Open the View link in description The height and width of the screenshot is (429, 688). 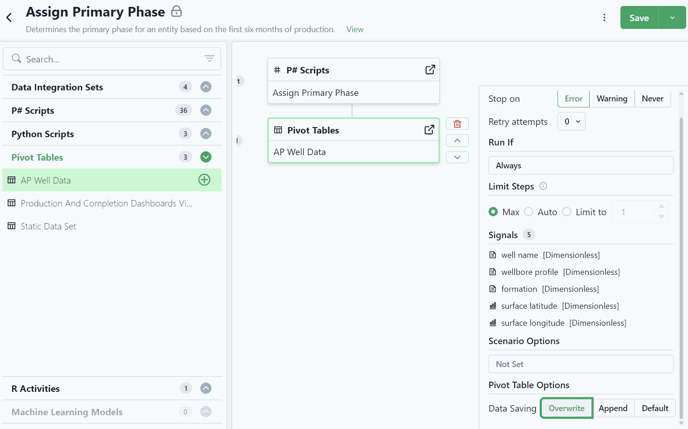355,29
